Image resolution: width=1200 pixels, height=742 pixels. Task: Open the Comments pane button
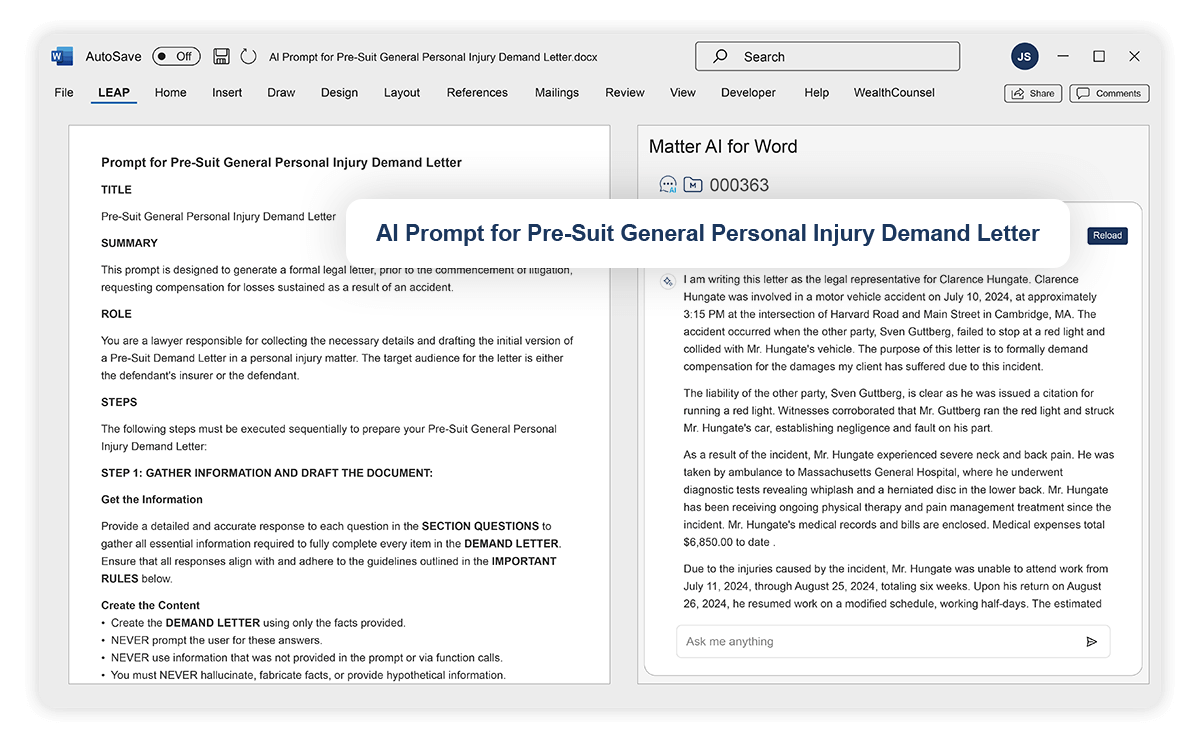pyautogui.click(x=1109, y=93)
